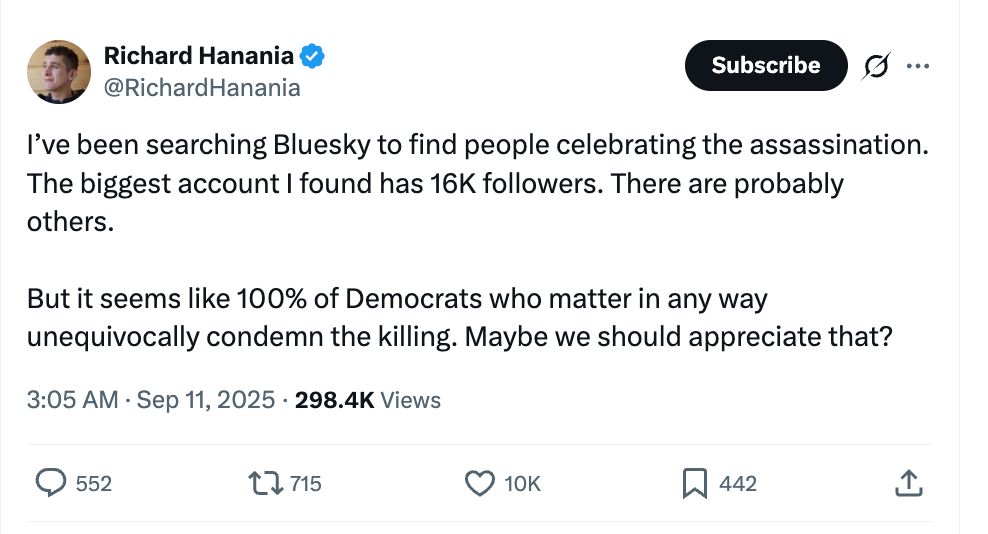Click the Grok slashed-circle icon

click(x=877, y=66)
